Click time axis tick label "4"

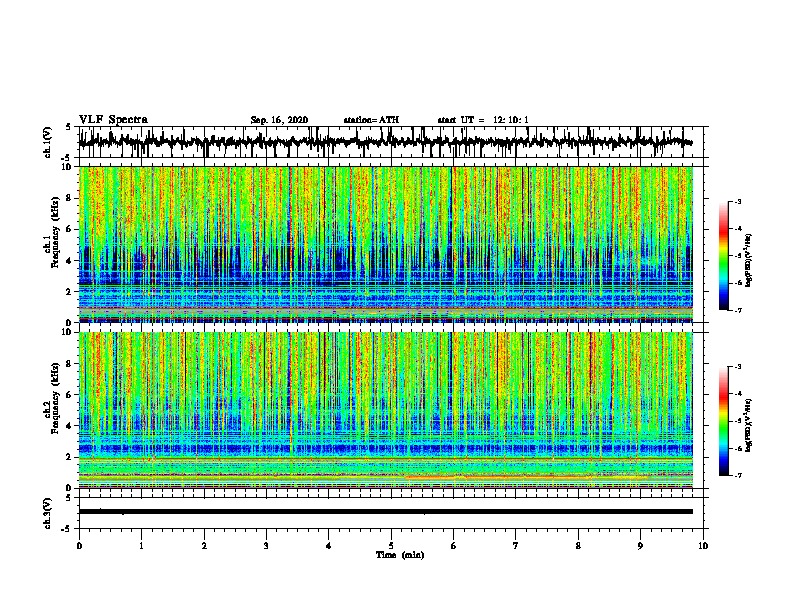click(329, 546)
